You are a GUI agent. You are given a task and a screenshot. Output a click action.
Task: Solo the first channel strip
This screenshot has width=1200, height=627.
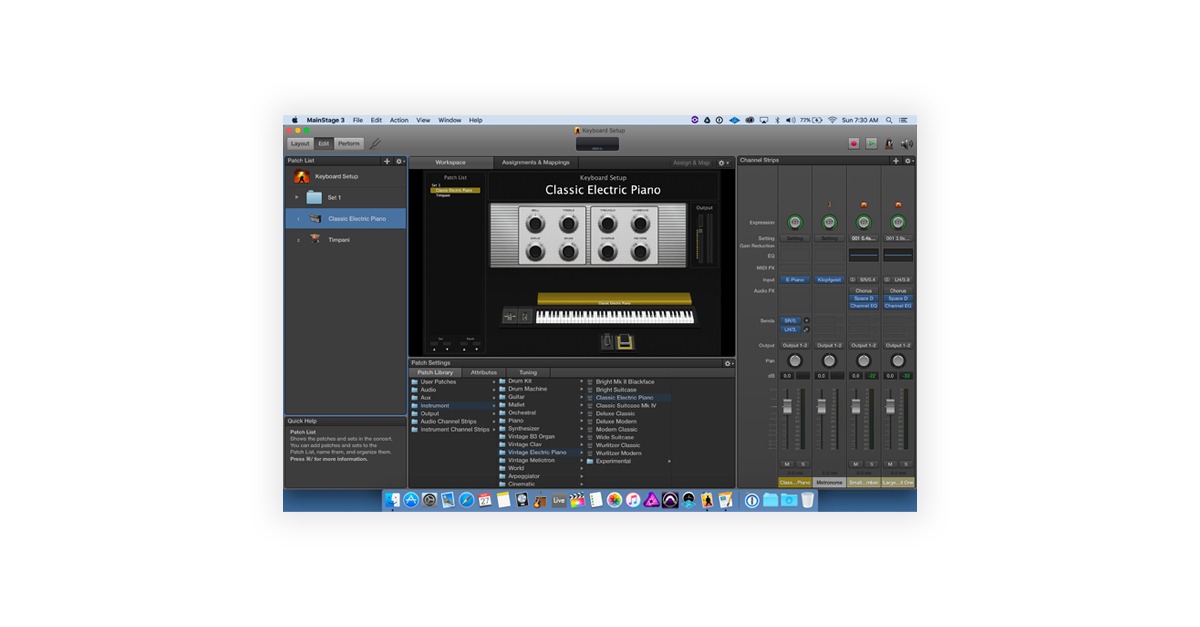[x=802, y=464]
